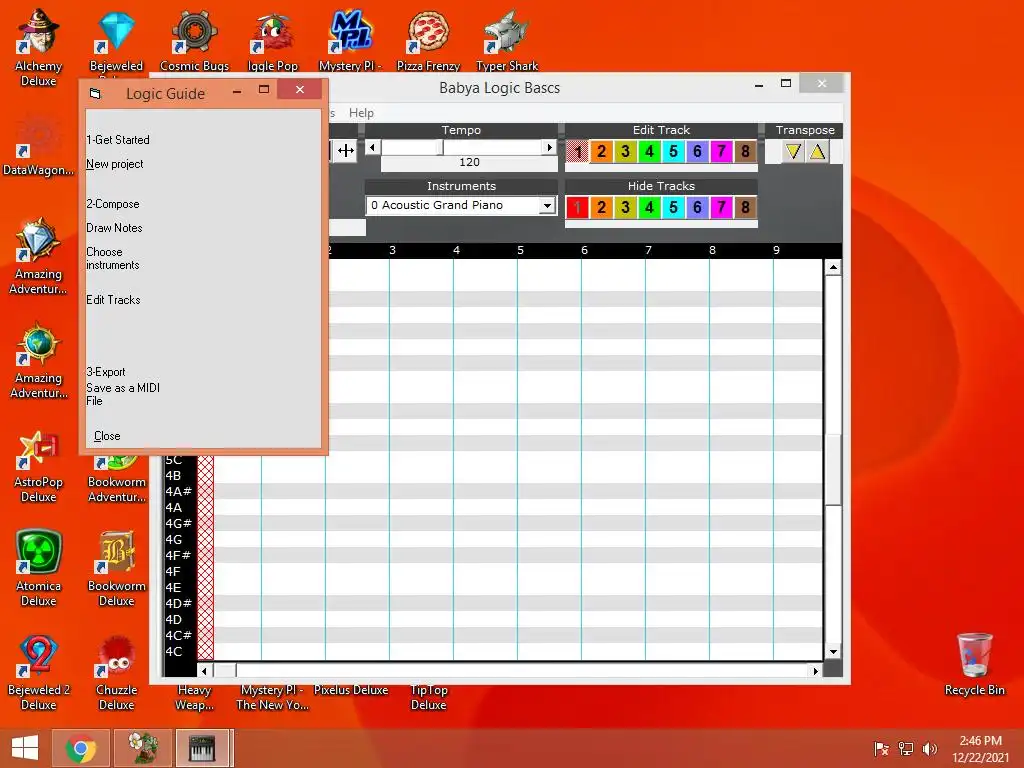Screen dimensions: 1024x768
Task: Open Chrome from the taskbar
Action: click(80, 748)
